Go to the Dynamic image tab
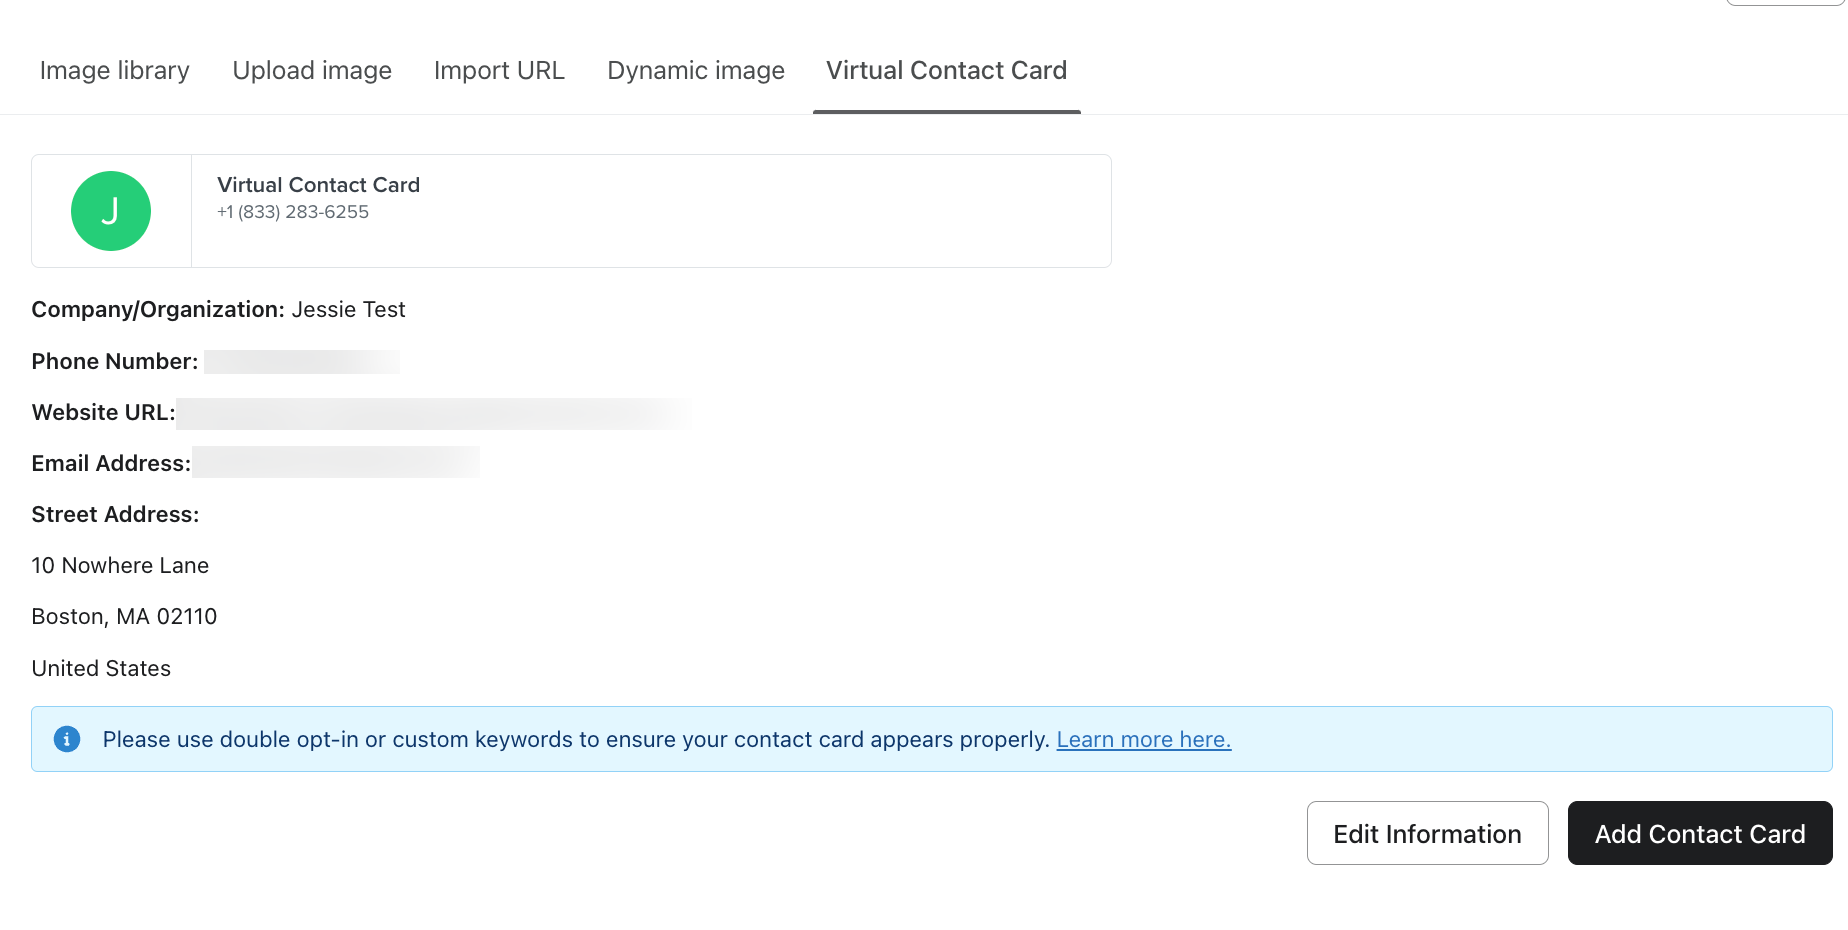This screenshot has height=930, width=1848. 696,71
